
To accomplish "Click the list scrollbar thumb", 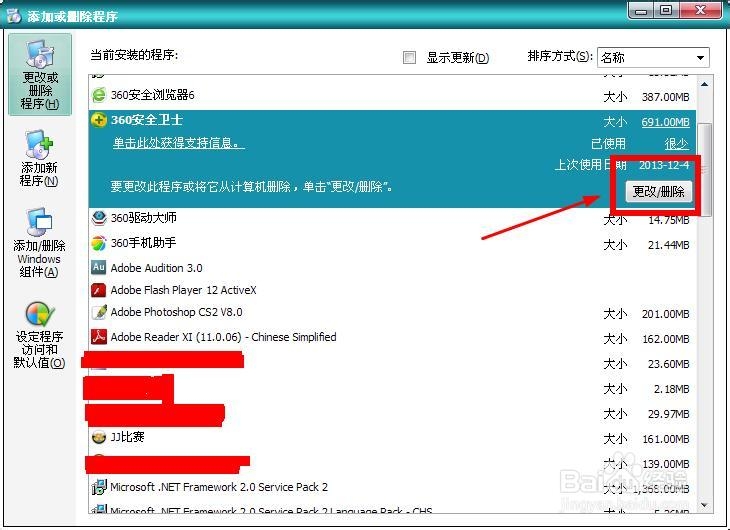I will click(x=704, y=170).
